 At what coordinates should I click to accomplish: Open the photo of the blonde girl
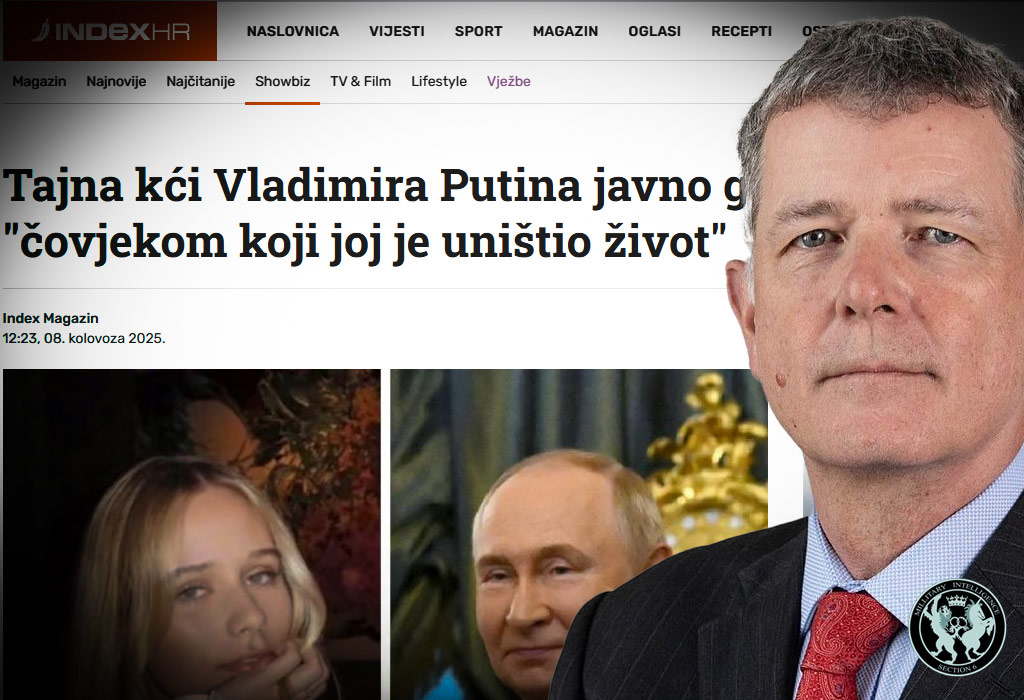point(192,534)
